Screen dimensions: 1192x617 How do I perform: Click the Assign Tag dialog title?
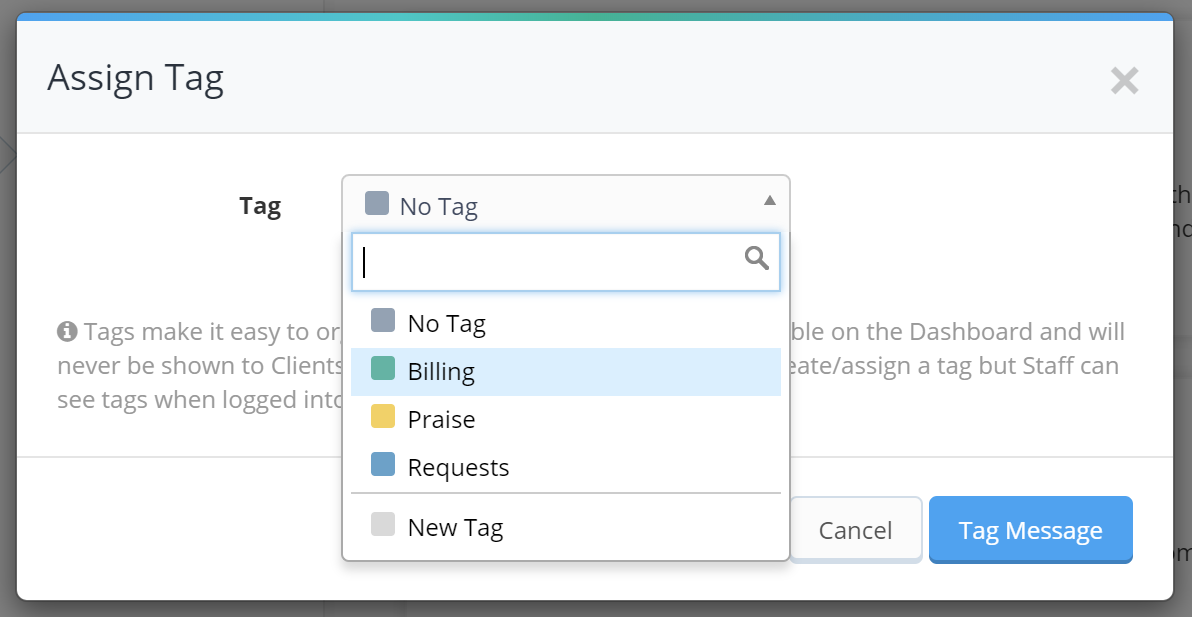(x=135, y=78)
